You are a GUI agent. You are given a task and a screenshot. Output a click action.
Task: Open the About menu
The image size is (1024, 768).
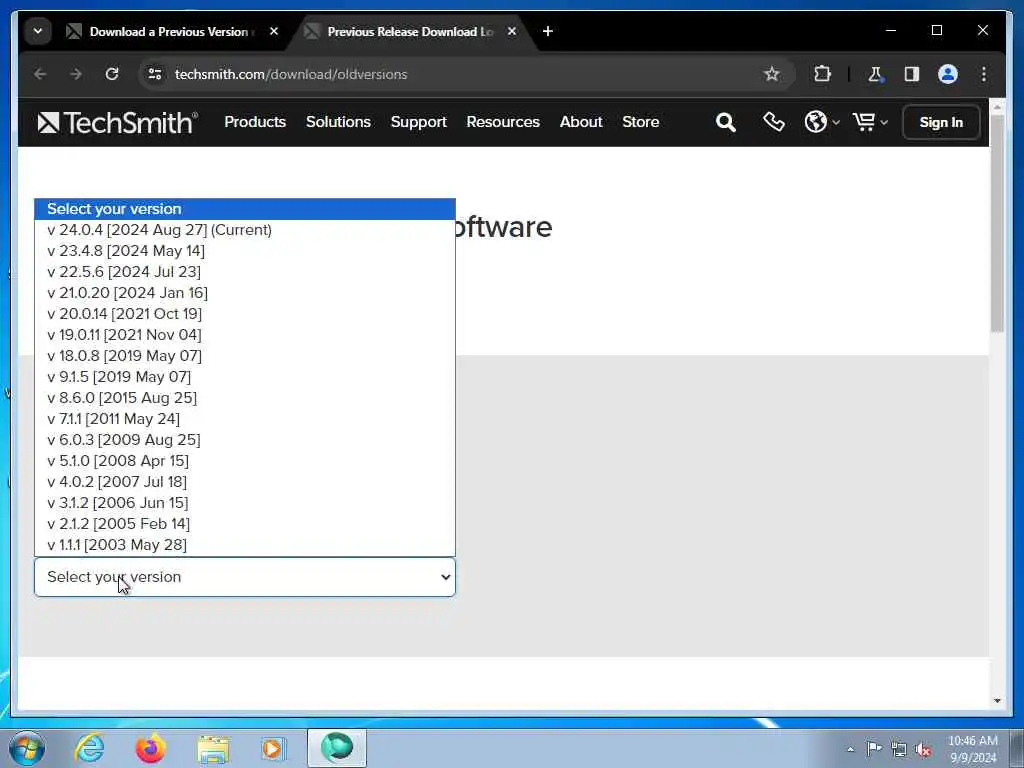[x=581, y=122]
